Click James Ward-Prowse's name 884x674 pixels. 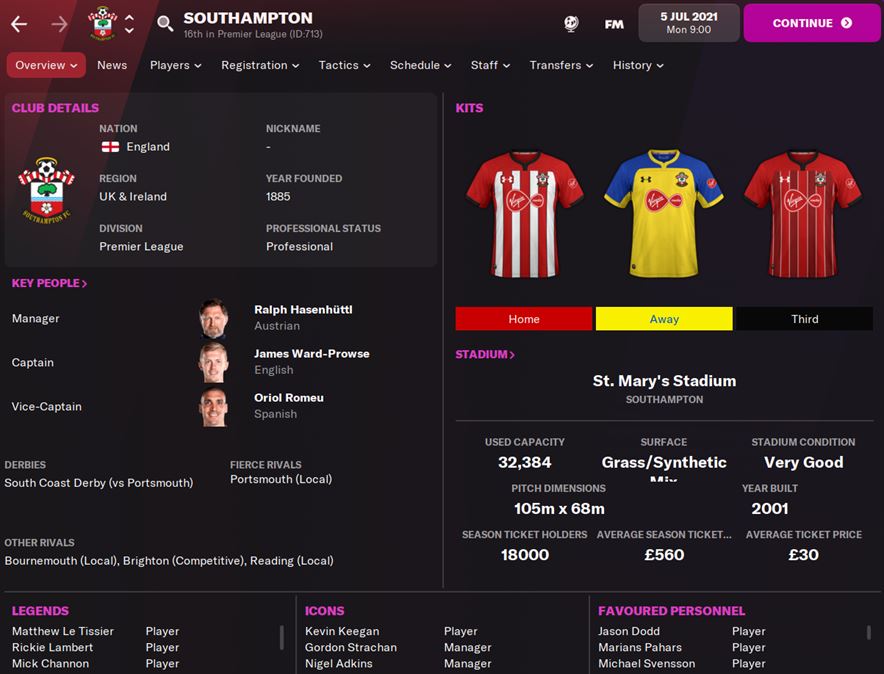[312, 353]
